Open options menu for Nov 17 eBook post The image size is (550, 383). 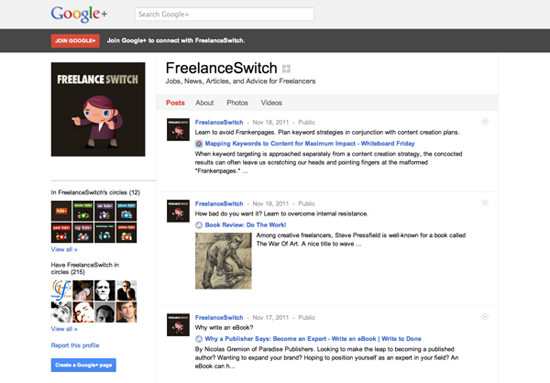485,317
